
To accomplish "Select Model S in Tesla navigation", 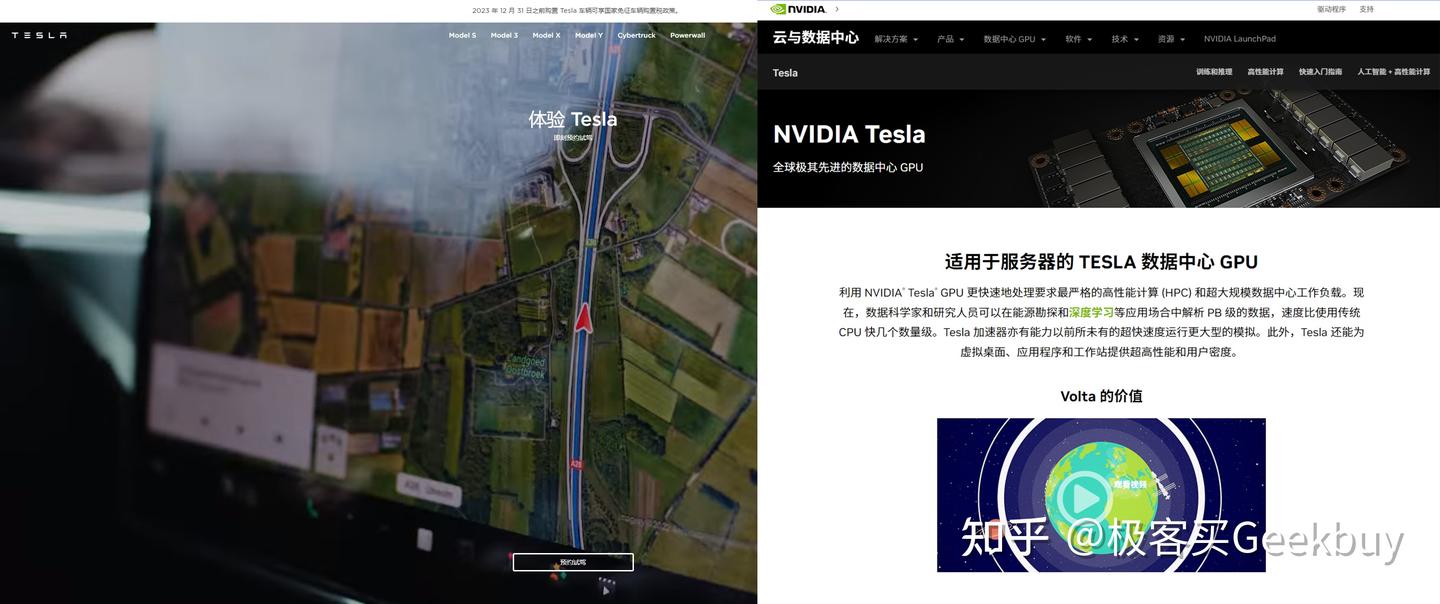I will coord(462,35).
